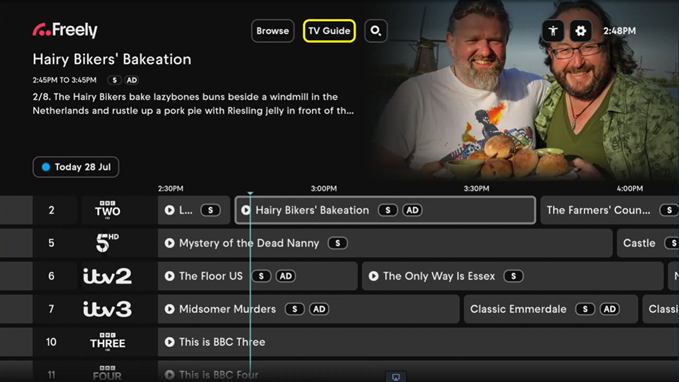This screenshot has width=679, height=382.
Task: Click the 3:00PM time label
Action: tap(323, 188)
